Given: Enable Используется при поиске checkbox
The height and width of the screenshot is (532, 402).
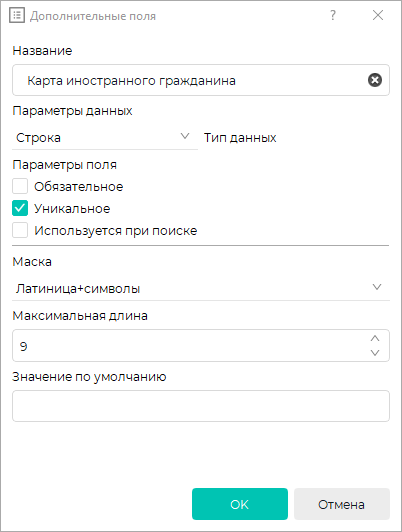Looking at the screenshot, I should (x=20, y=230).
